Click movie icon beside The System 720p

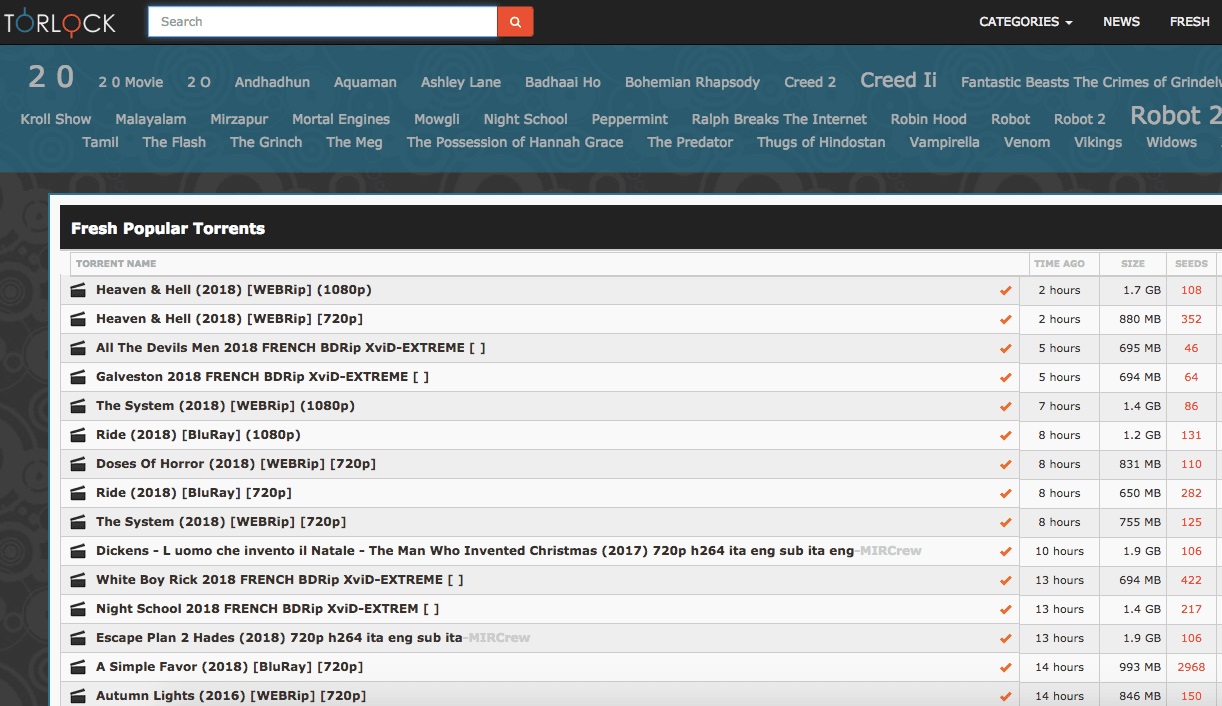click(x=78, y=522)
